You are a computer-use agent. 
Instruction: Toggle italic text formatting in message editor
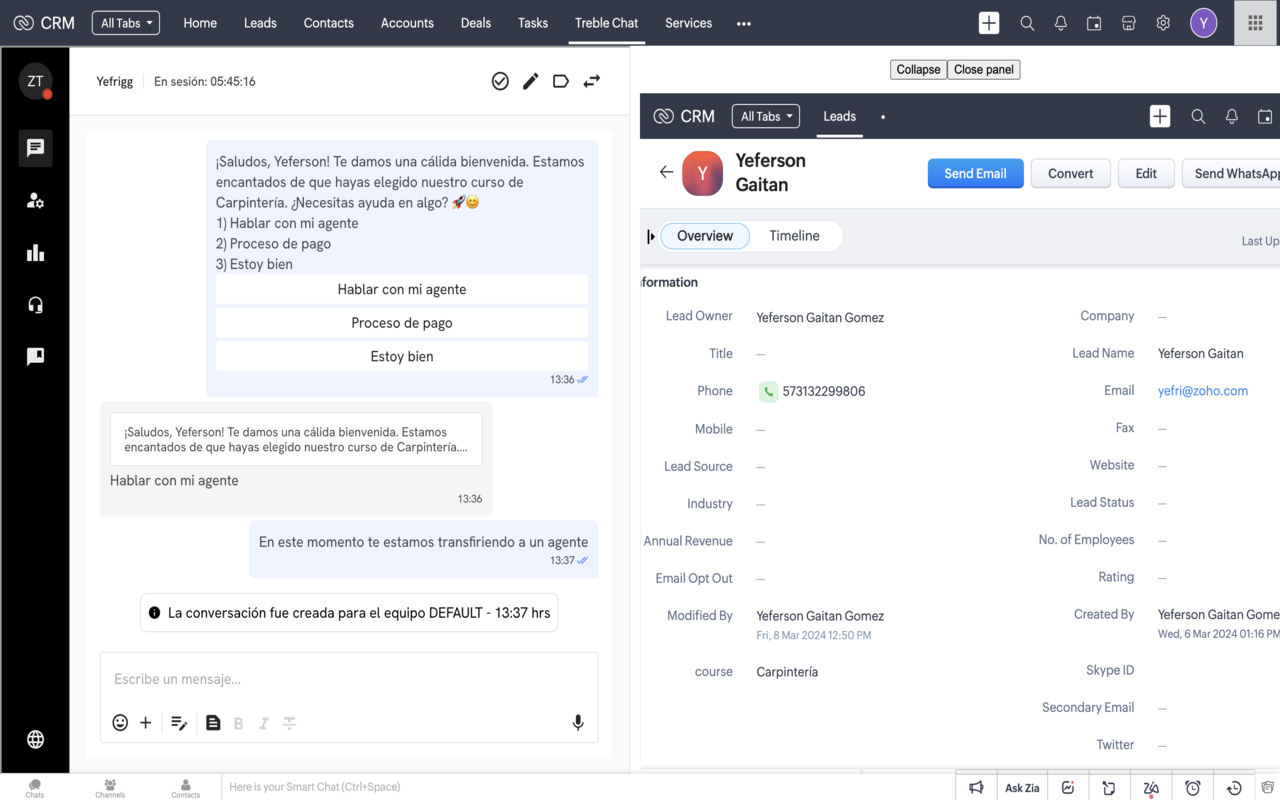click(264, 723)
